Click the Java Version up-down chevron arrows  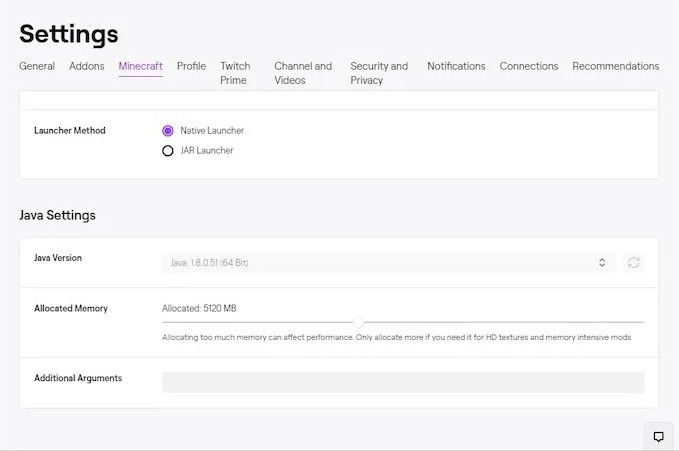[601, 262]
